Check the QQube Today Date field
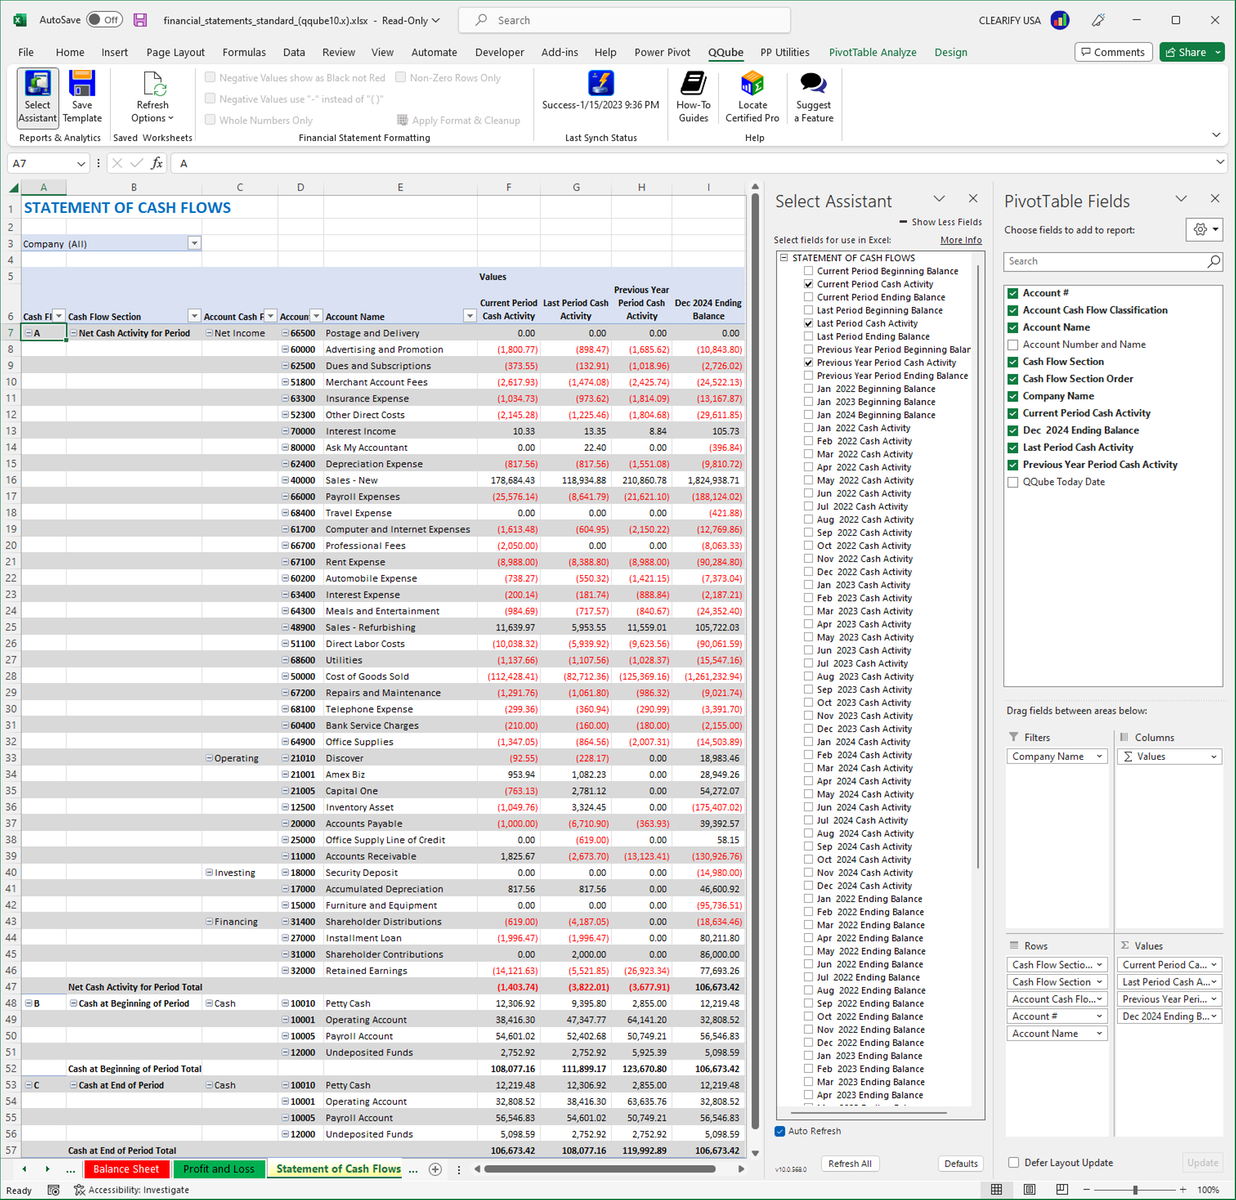This screenshot has width=1236, height=1200. point(1013,482)
